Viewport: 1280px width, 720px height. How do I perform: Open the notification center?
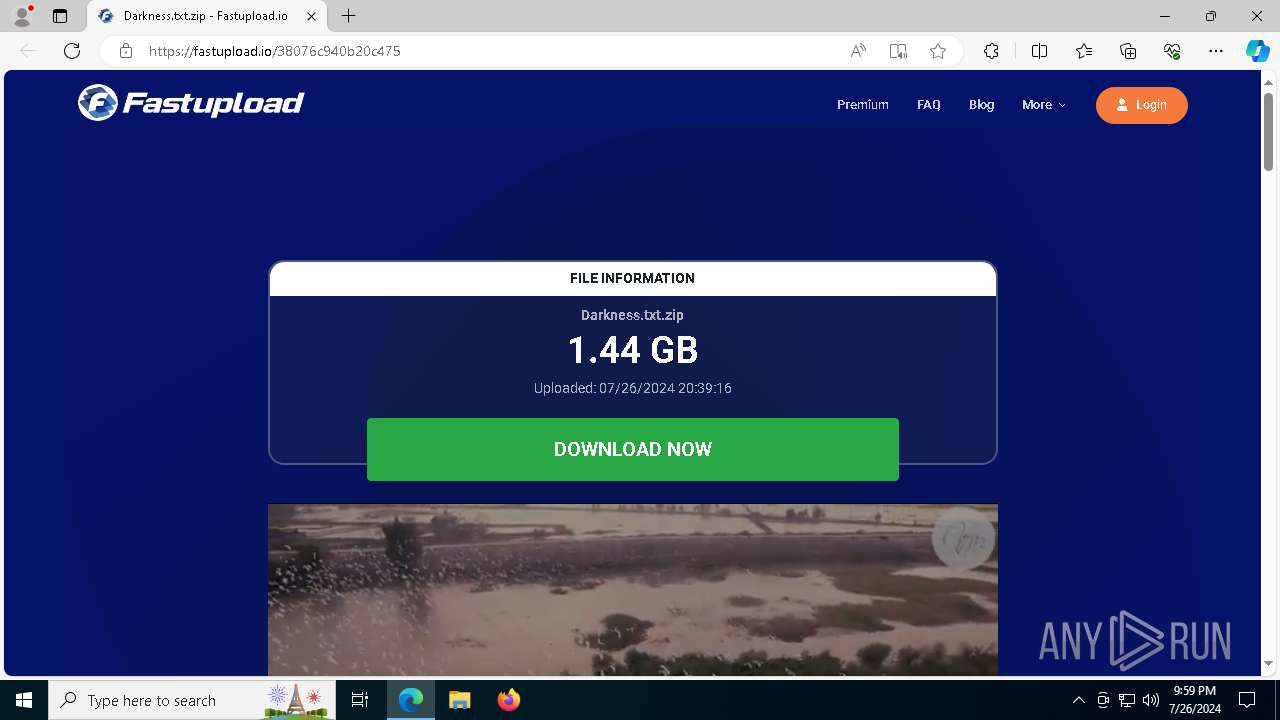pyautogui.click(x=1247, y=700)
